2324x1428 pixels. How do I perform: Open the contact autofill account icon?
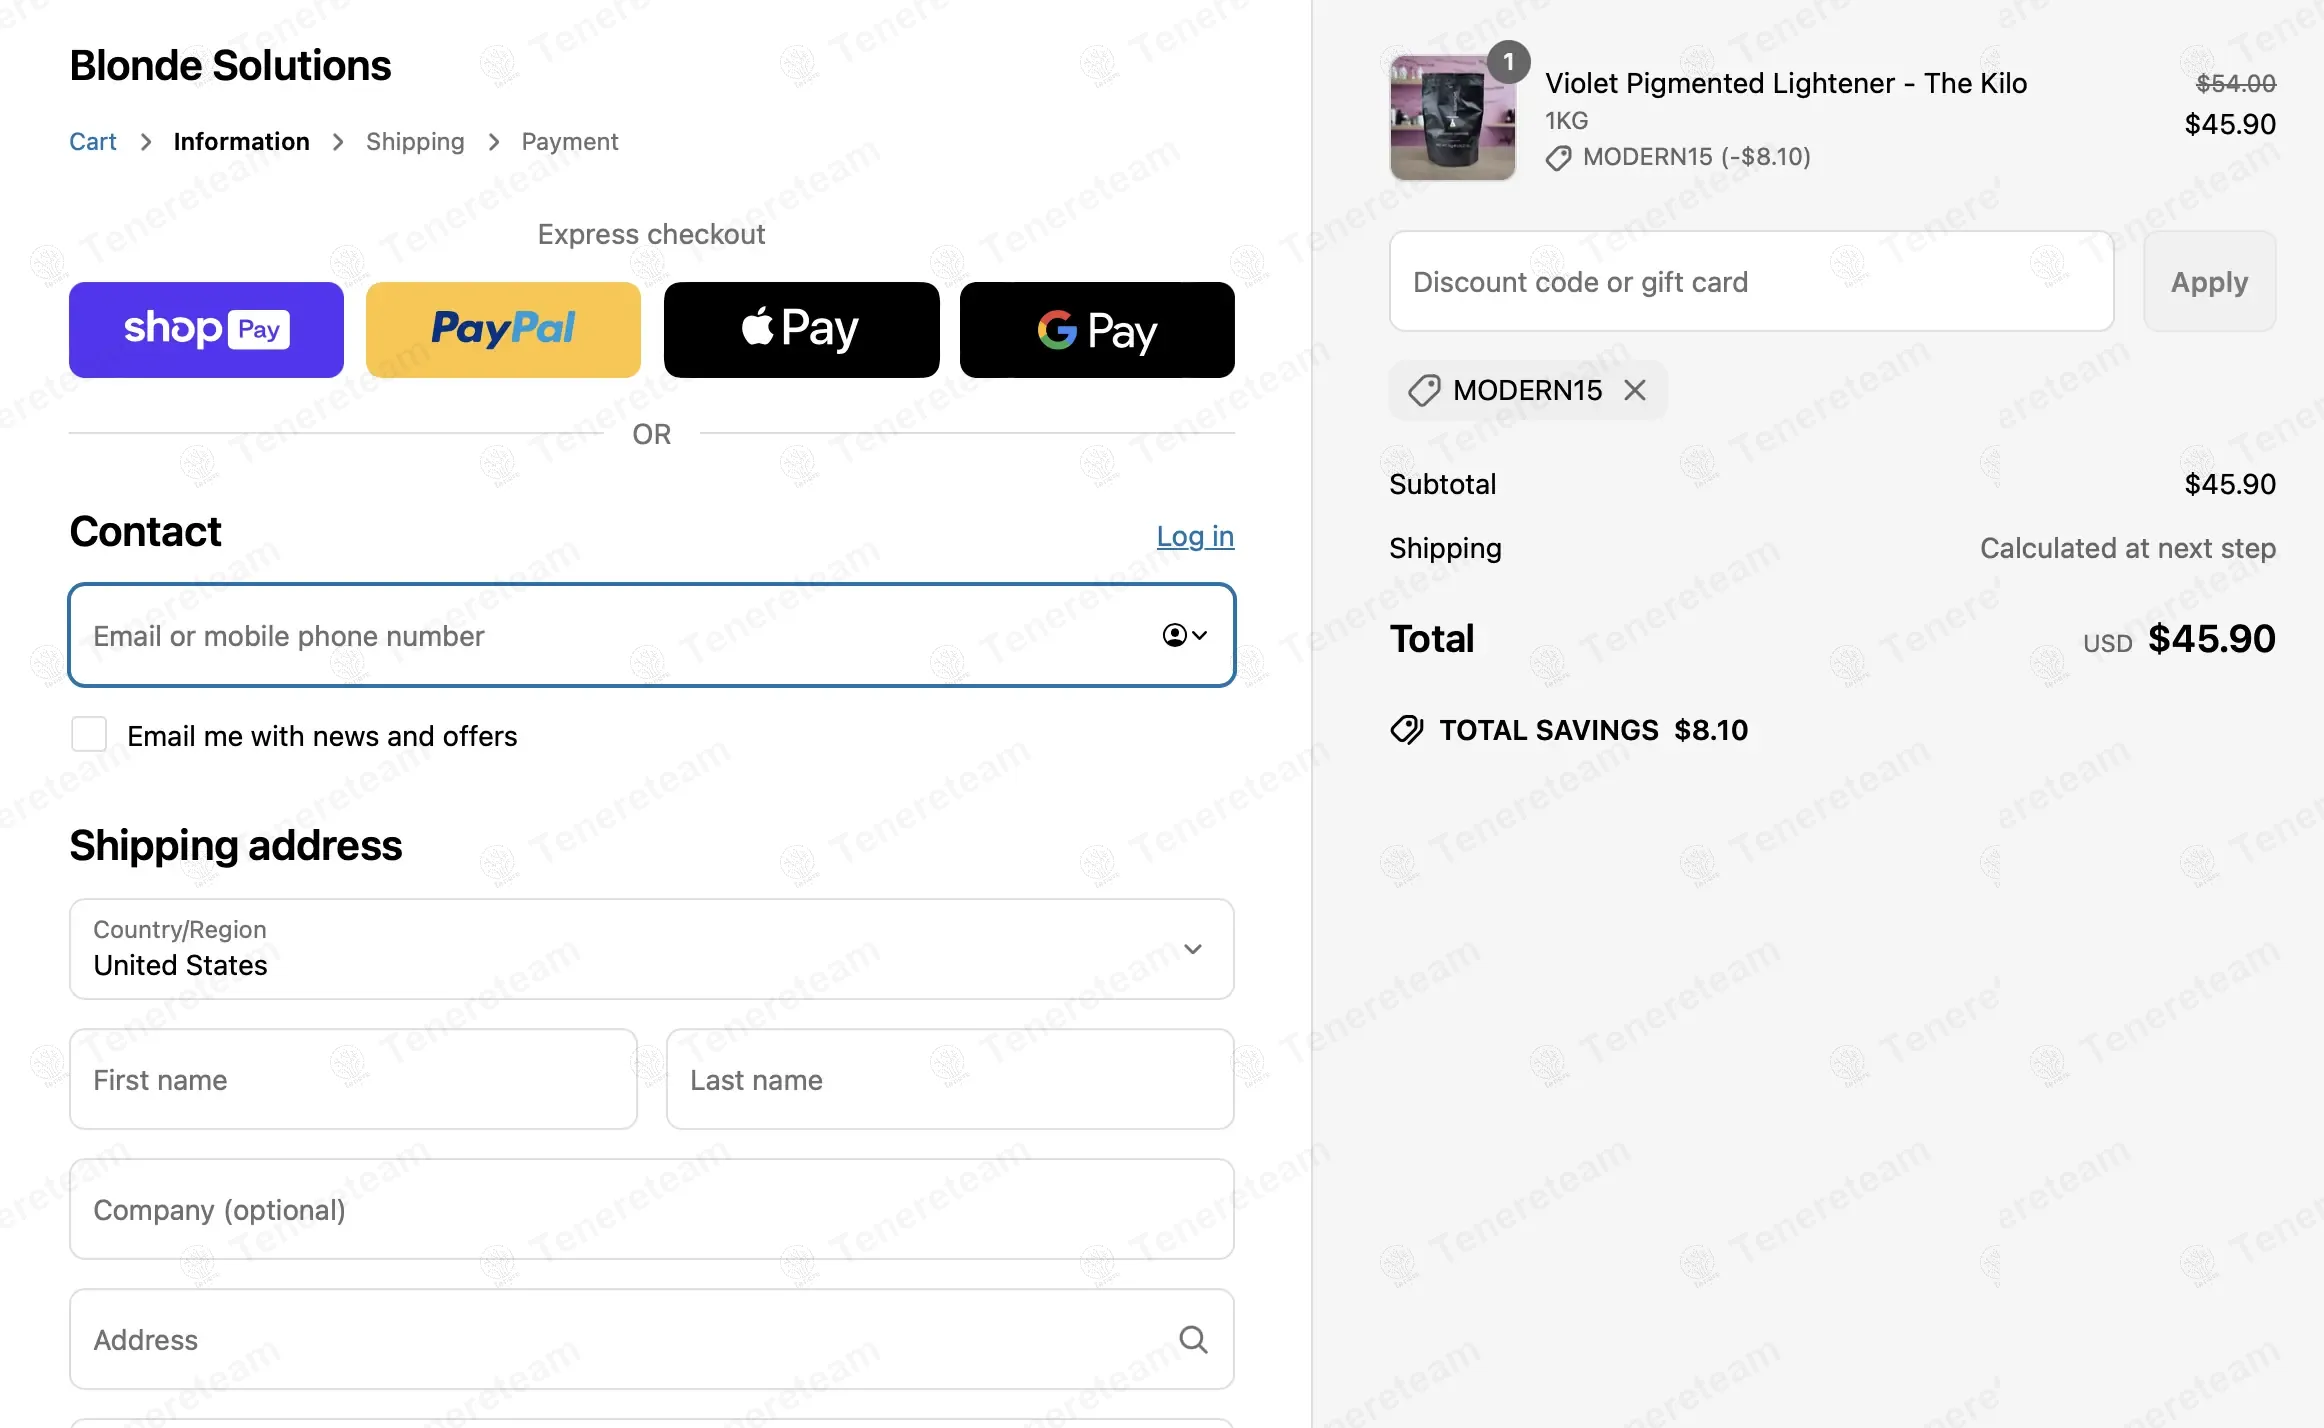point(1184,635)
